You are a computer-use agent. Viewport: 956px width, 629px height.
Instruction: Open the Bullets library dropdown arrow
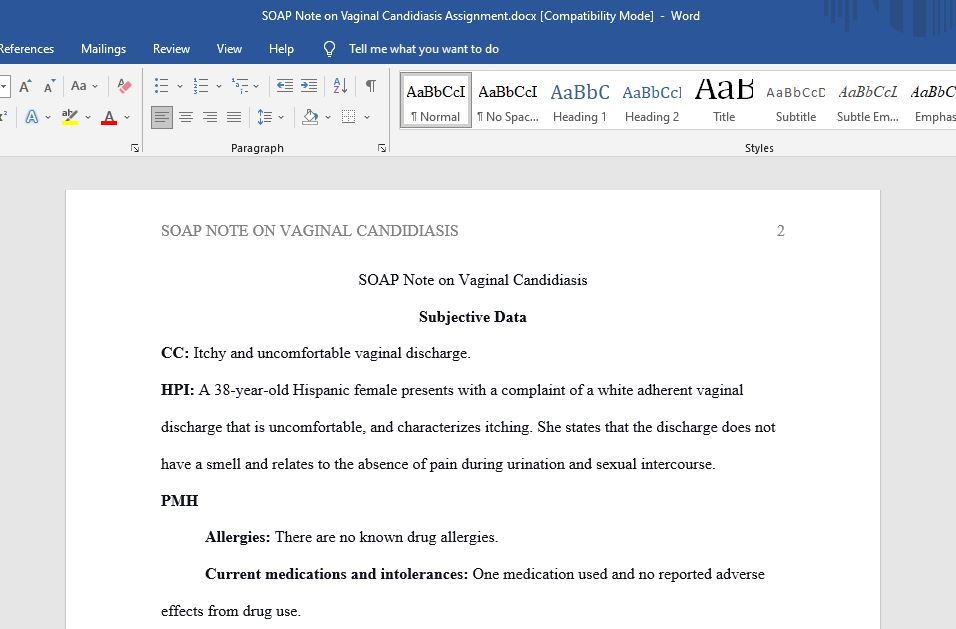coord(180,87)
